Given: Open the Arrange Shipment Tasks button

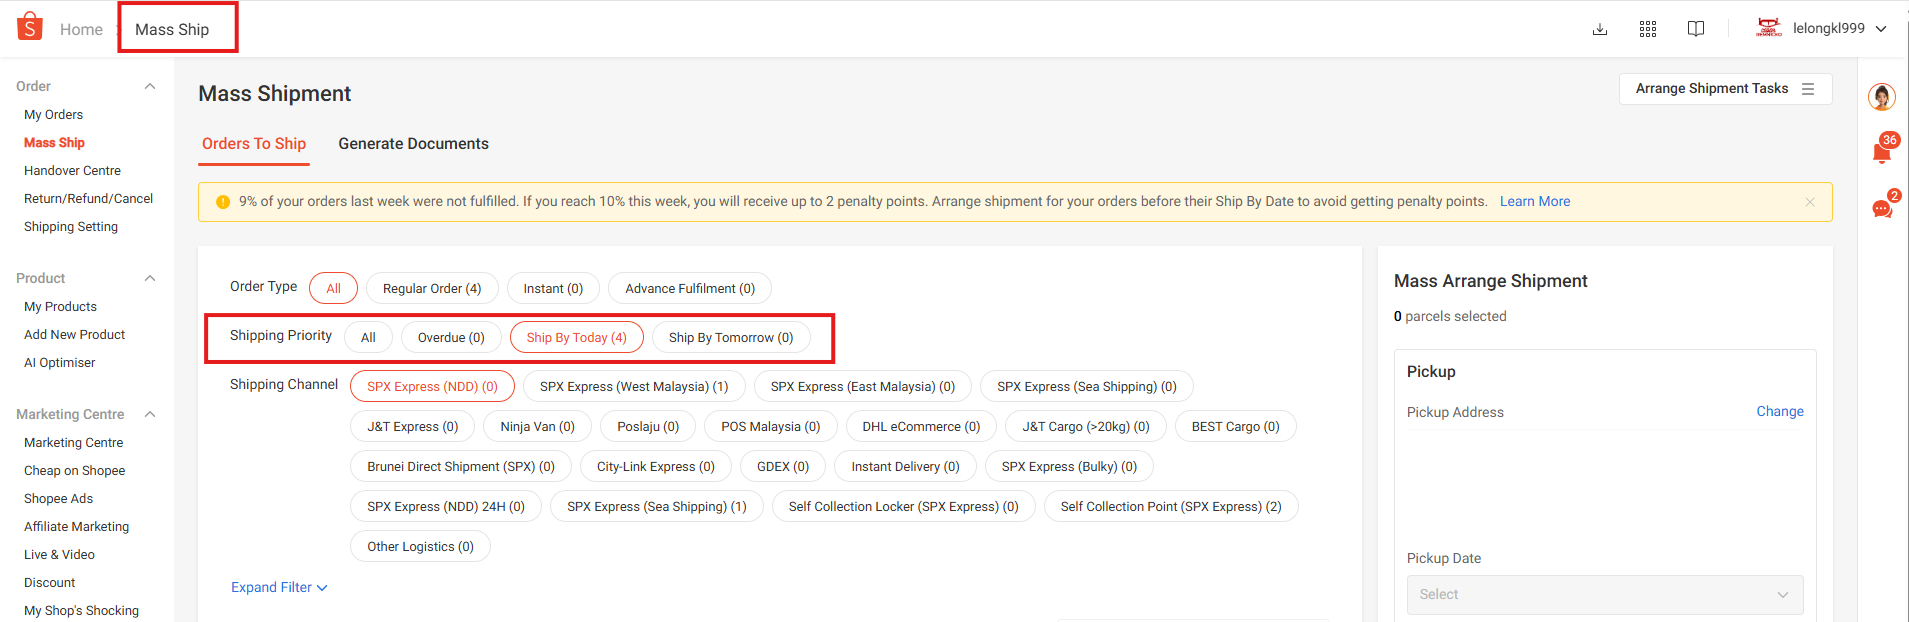Looking at the screenshot, I should (1725, 89).
